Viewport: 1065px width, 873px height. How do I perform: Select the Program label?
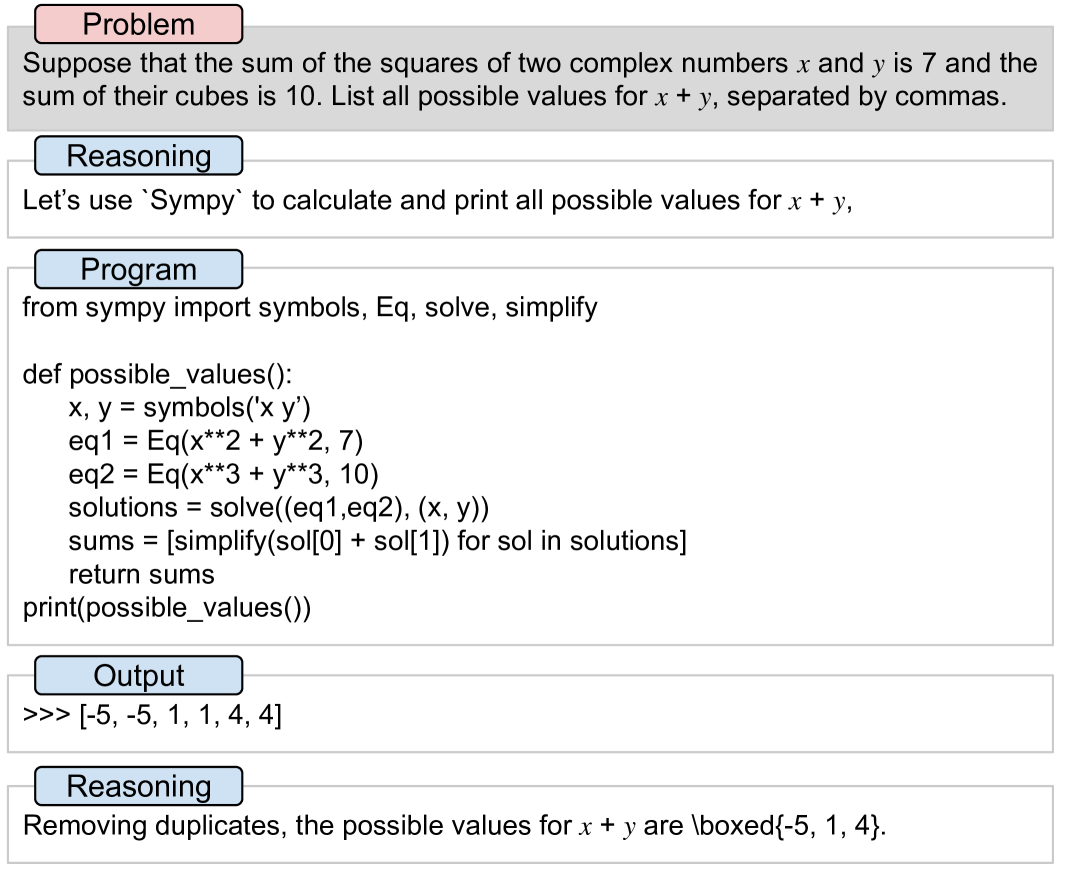139,270
